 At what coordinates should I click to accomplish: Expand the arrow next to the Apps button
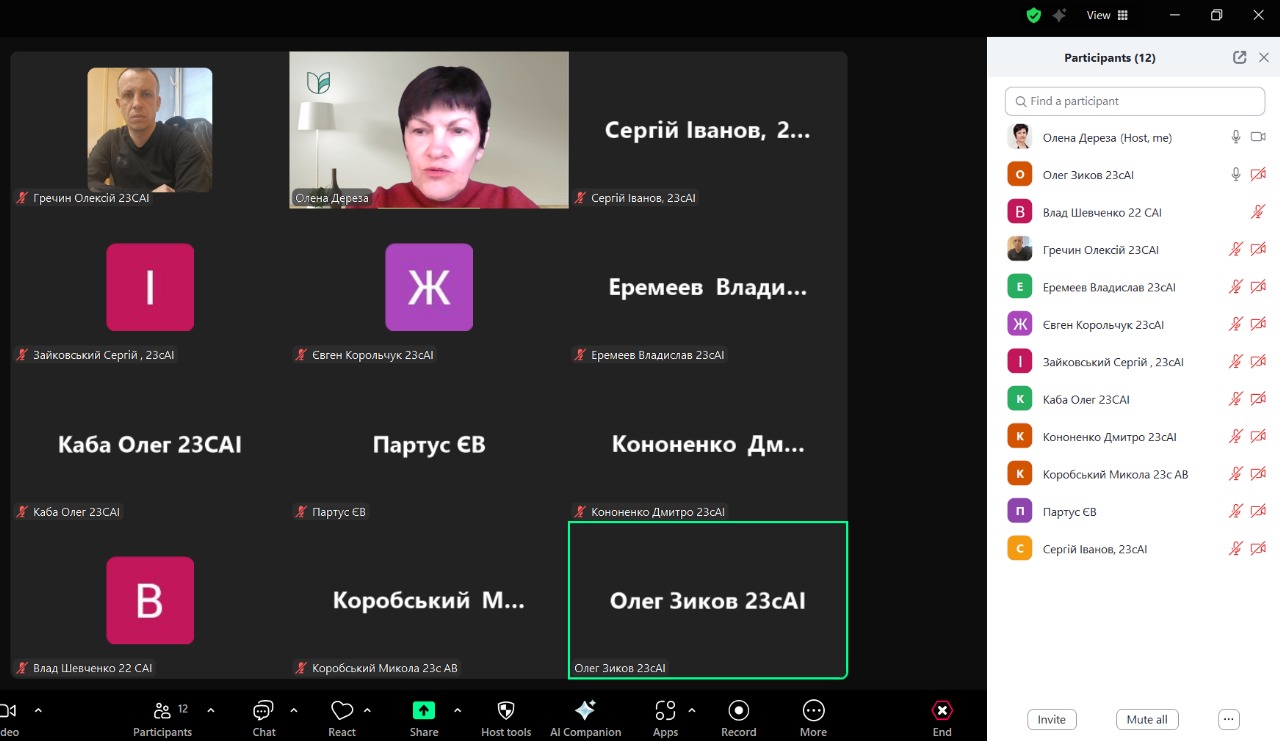(691, 711)
